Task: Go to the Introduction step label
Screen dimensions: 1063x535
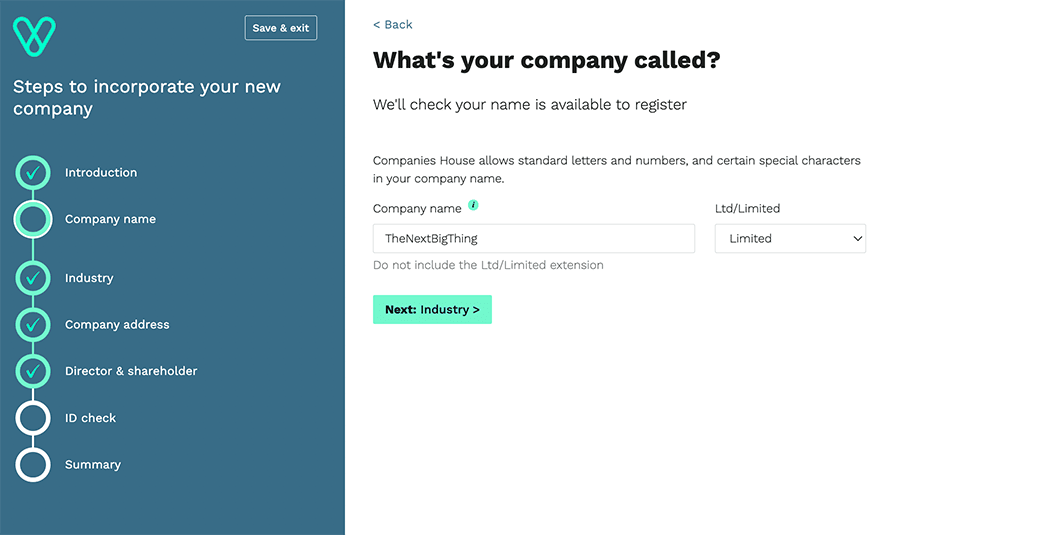Action: coord(101,172)
